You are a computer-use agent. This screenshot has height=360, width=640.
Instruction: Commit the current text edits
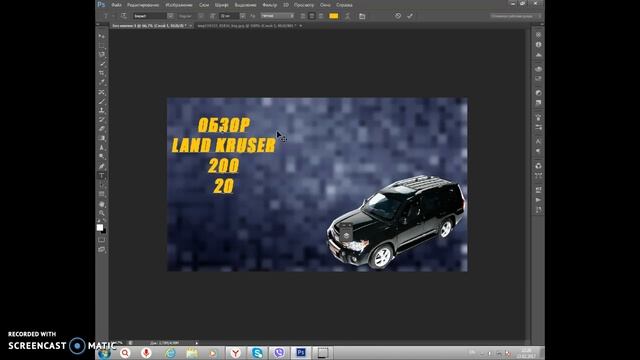pos(410,16)
